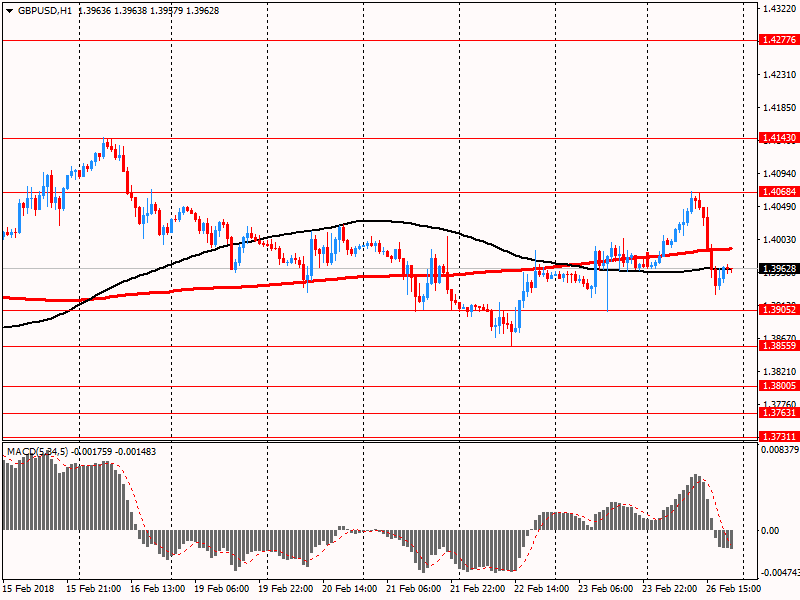
Task: Select the 1.39052 support level label
Action: 778,310
